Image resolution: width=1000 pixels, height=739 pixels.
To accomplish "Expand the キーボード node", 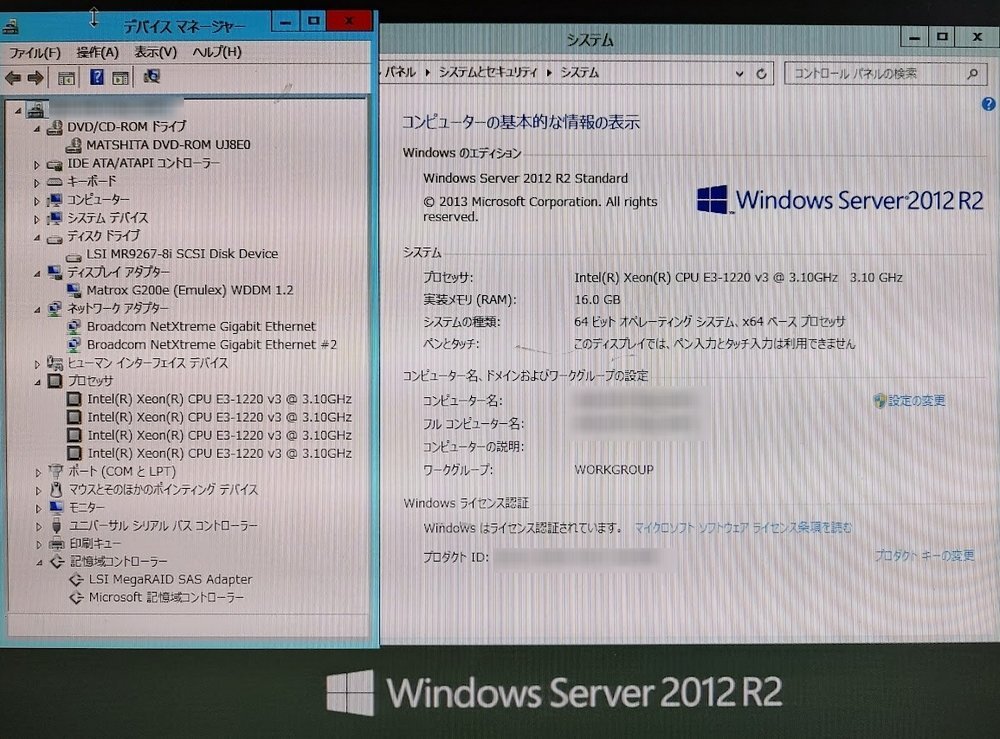I will (37, 182).
